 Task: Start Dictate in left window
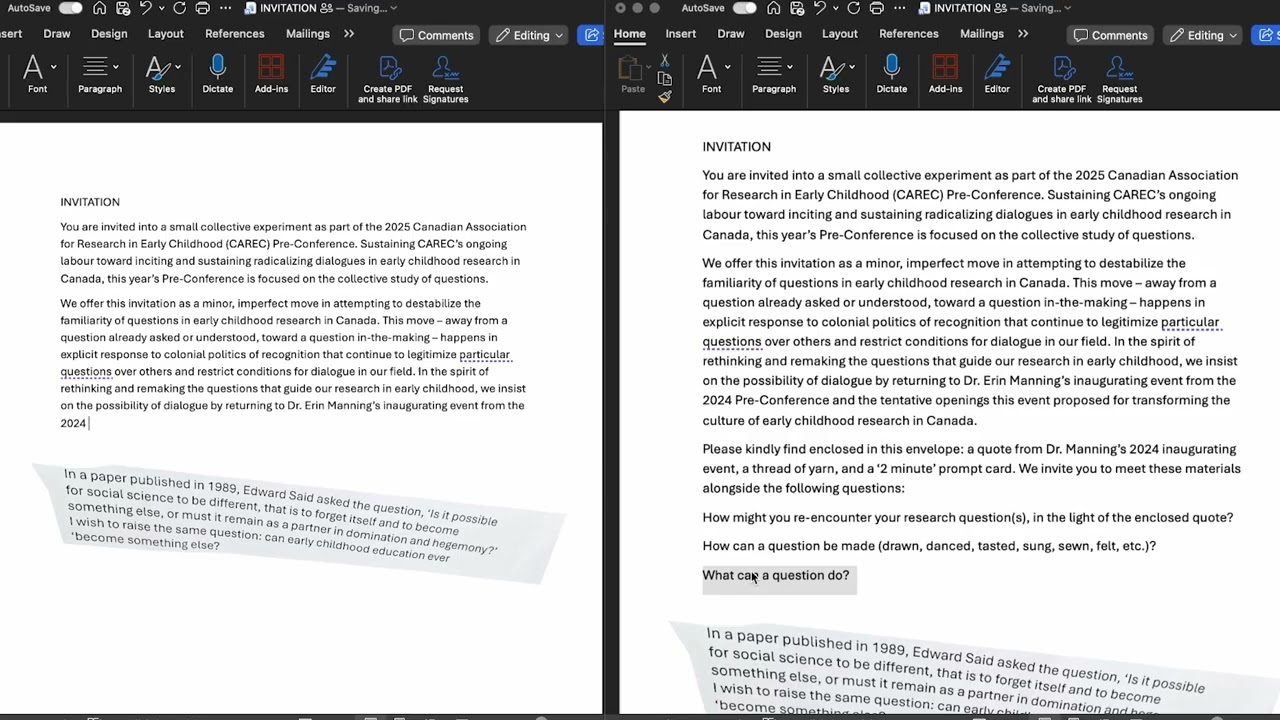click(x=218, y=75)
